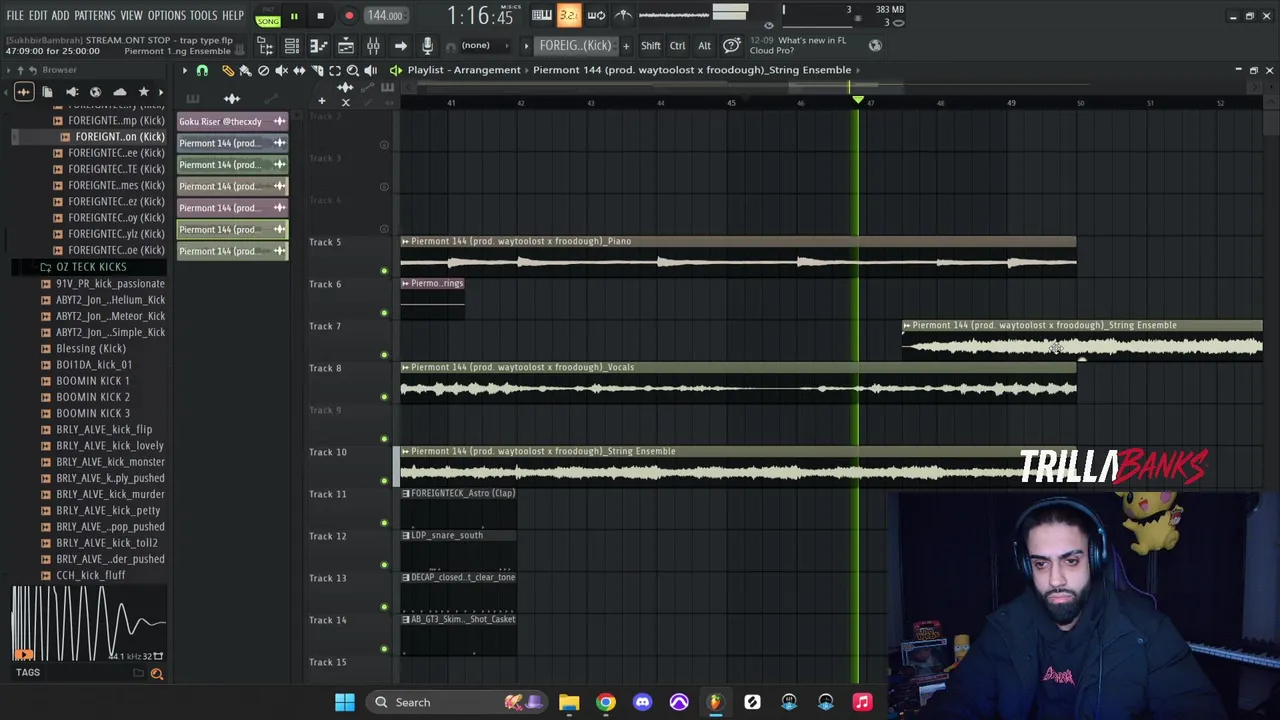This screenshot has width=1280, height=720.
Task: Toggle the Ctrl modifier button
Action: (678, 46)
